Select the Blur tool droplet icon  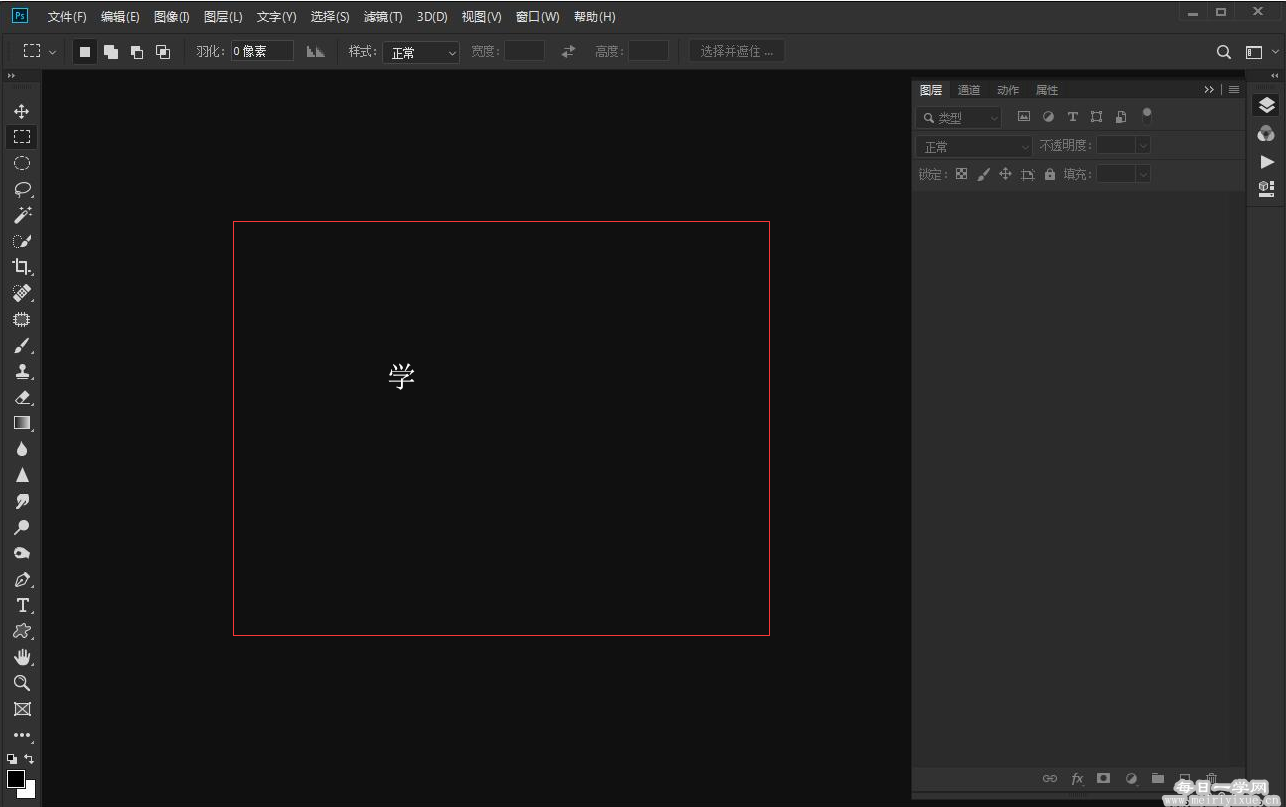(21, 449)
